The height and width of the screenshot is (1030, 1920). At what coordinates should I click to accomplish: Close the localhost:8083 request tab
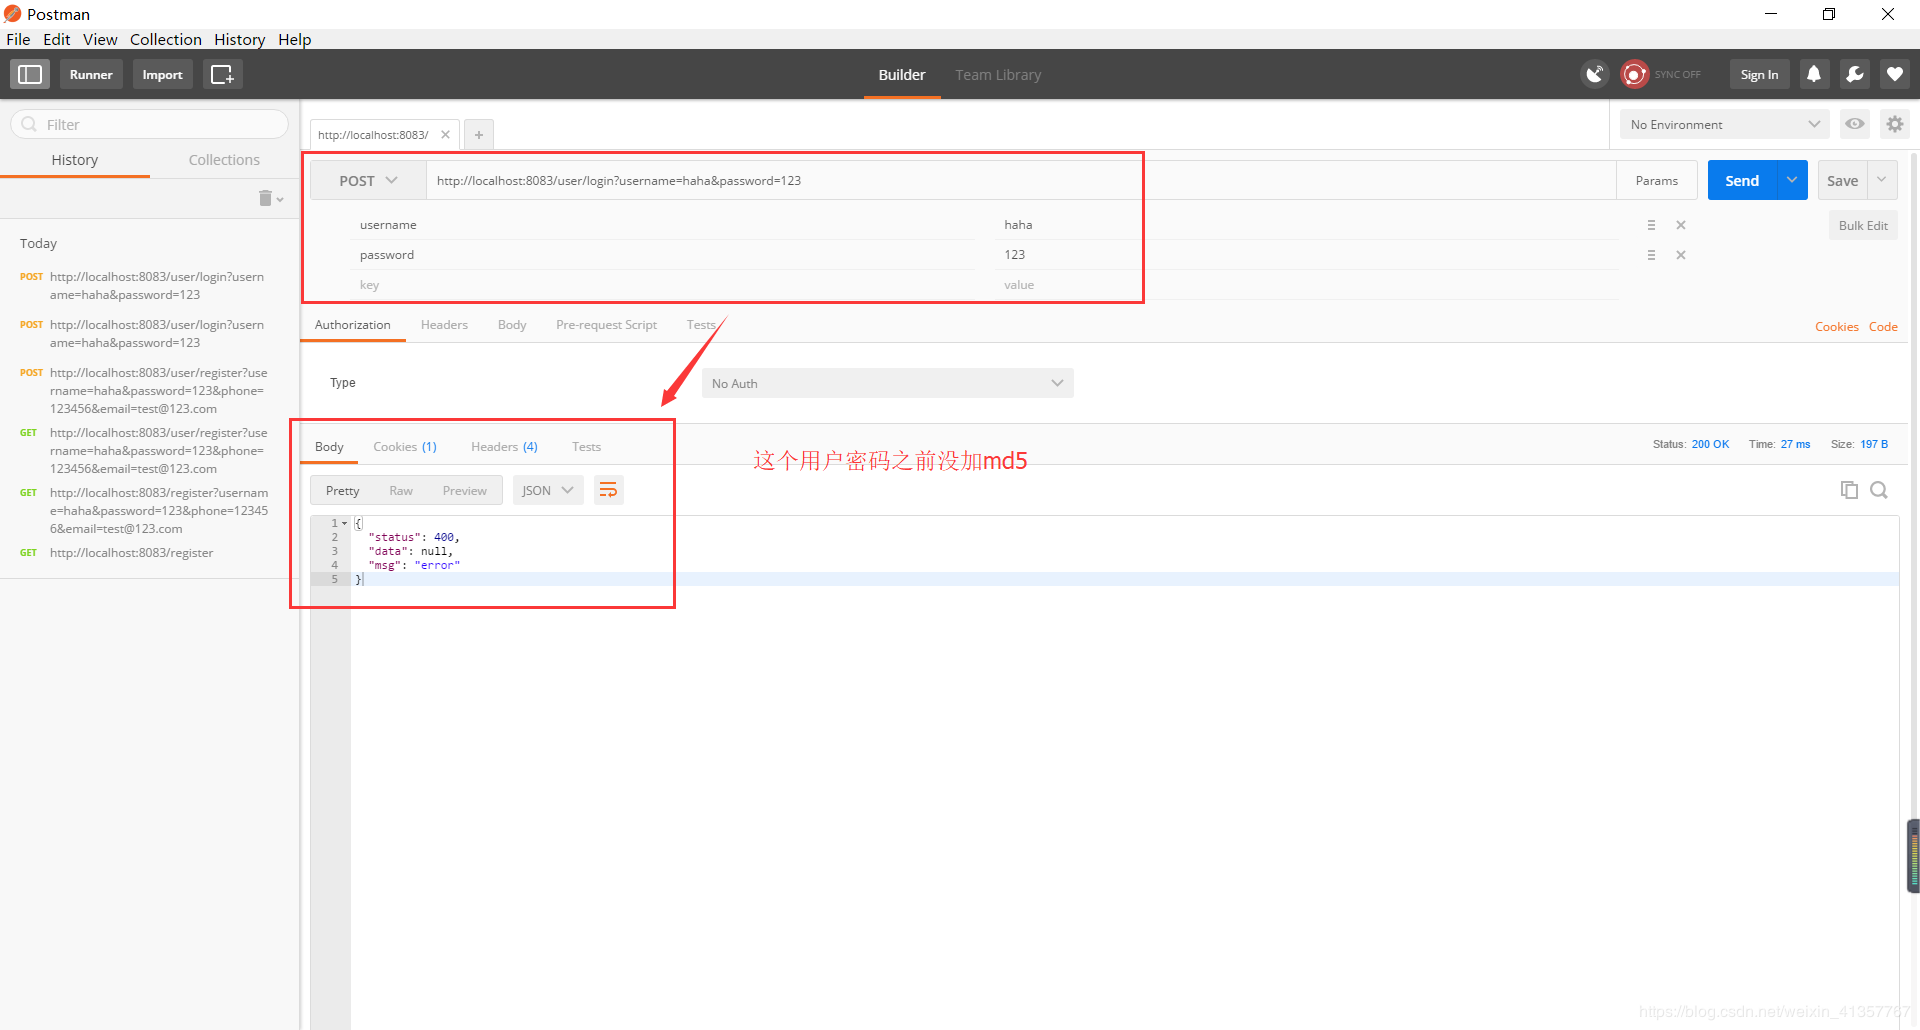[x=445, y=134]
